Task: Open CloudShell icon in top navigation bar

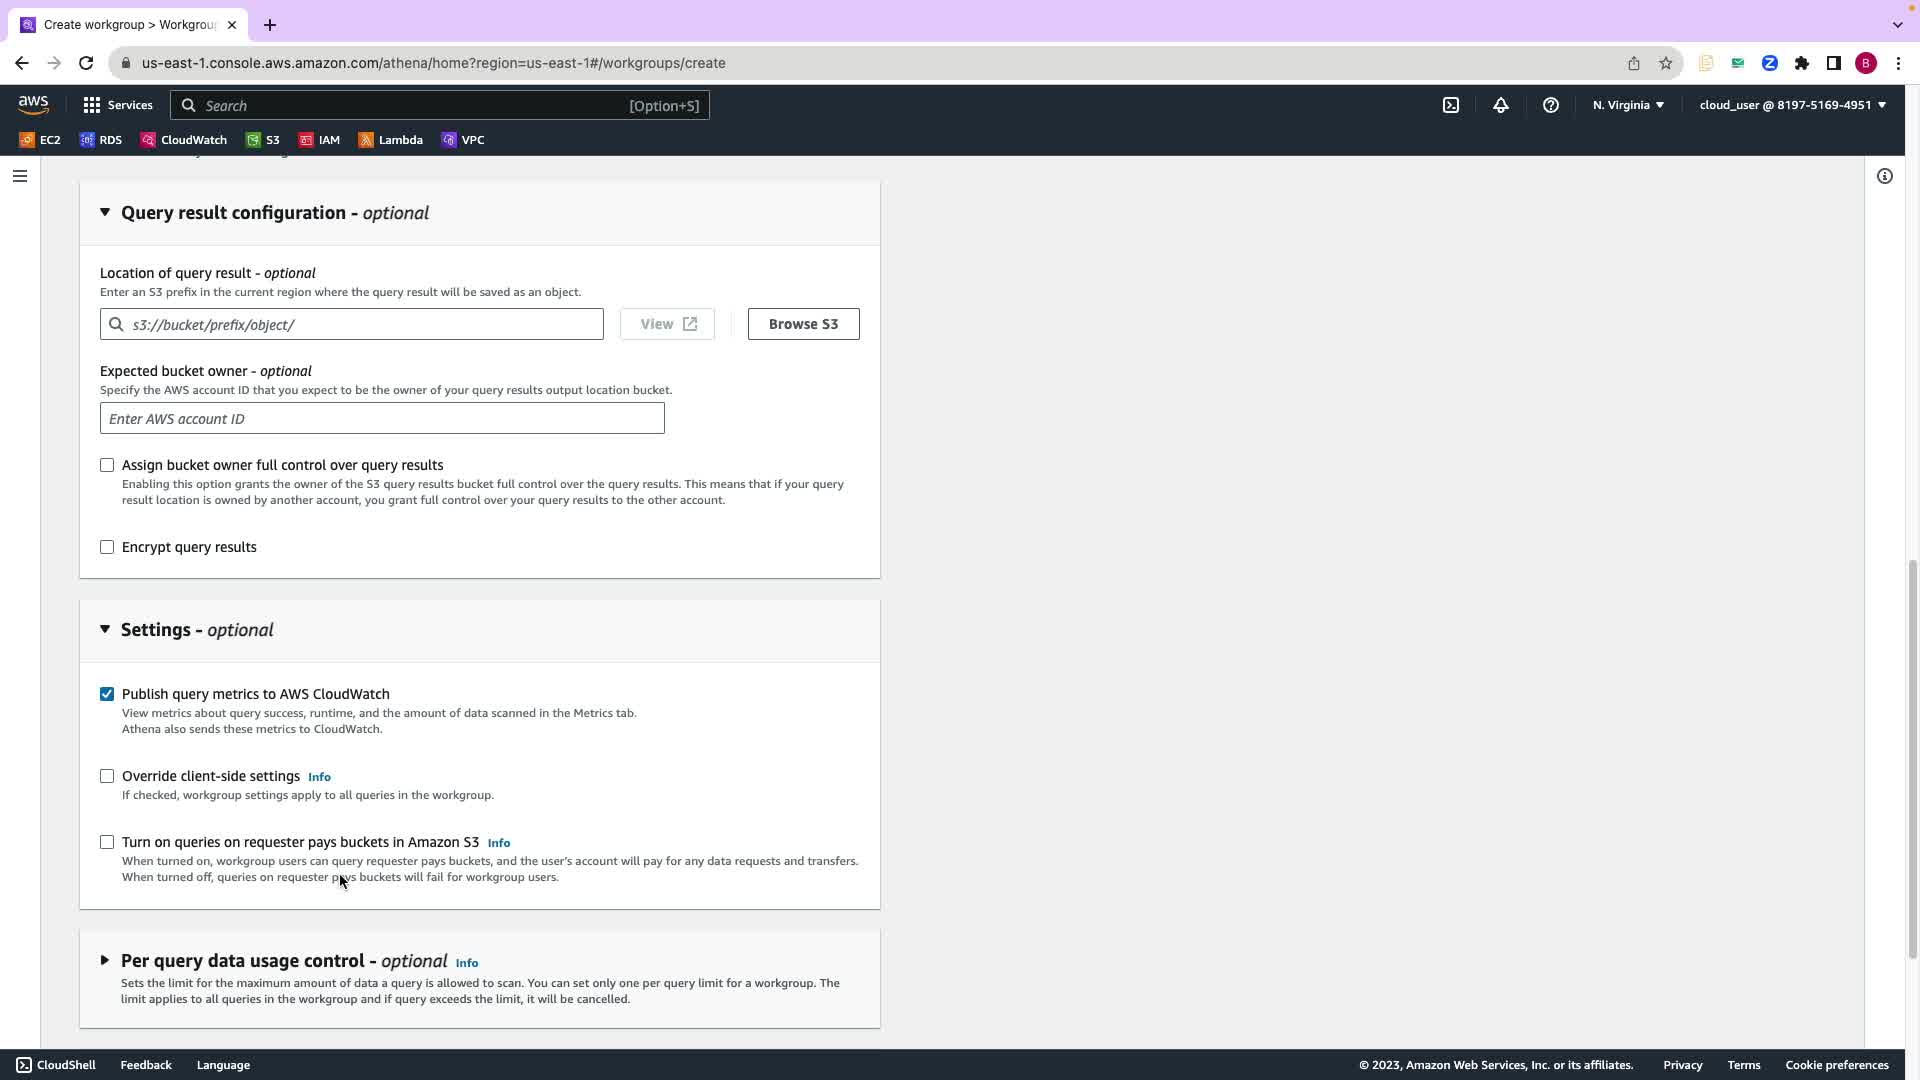Action: (x=1450, y=105)
